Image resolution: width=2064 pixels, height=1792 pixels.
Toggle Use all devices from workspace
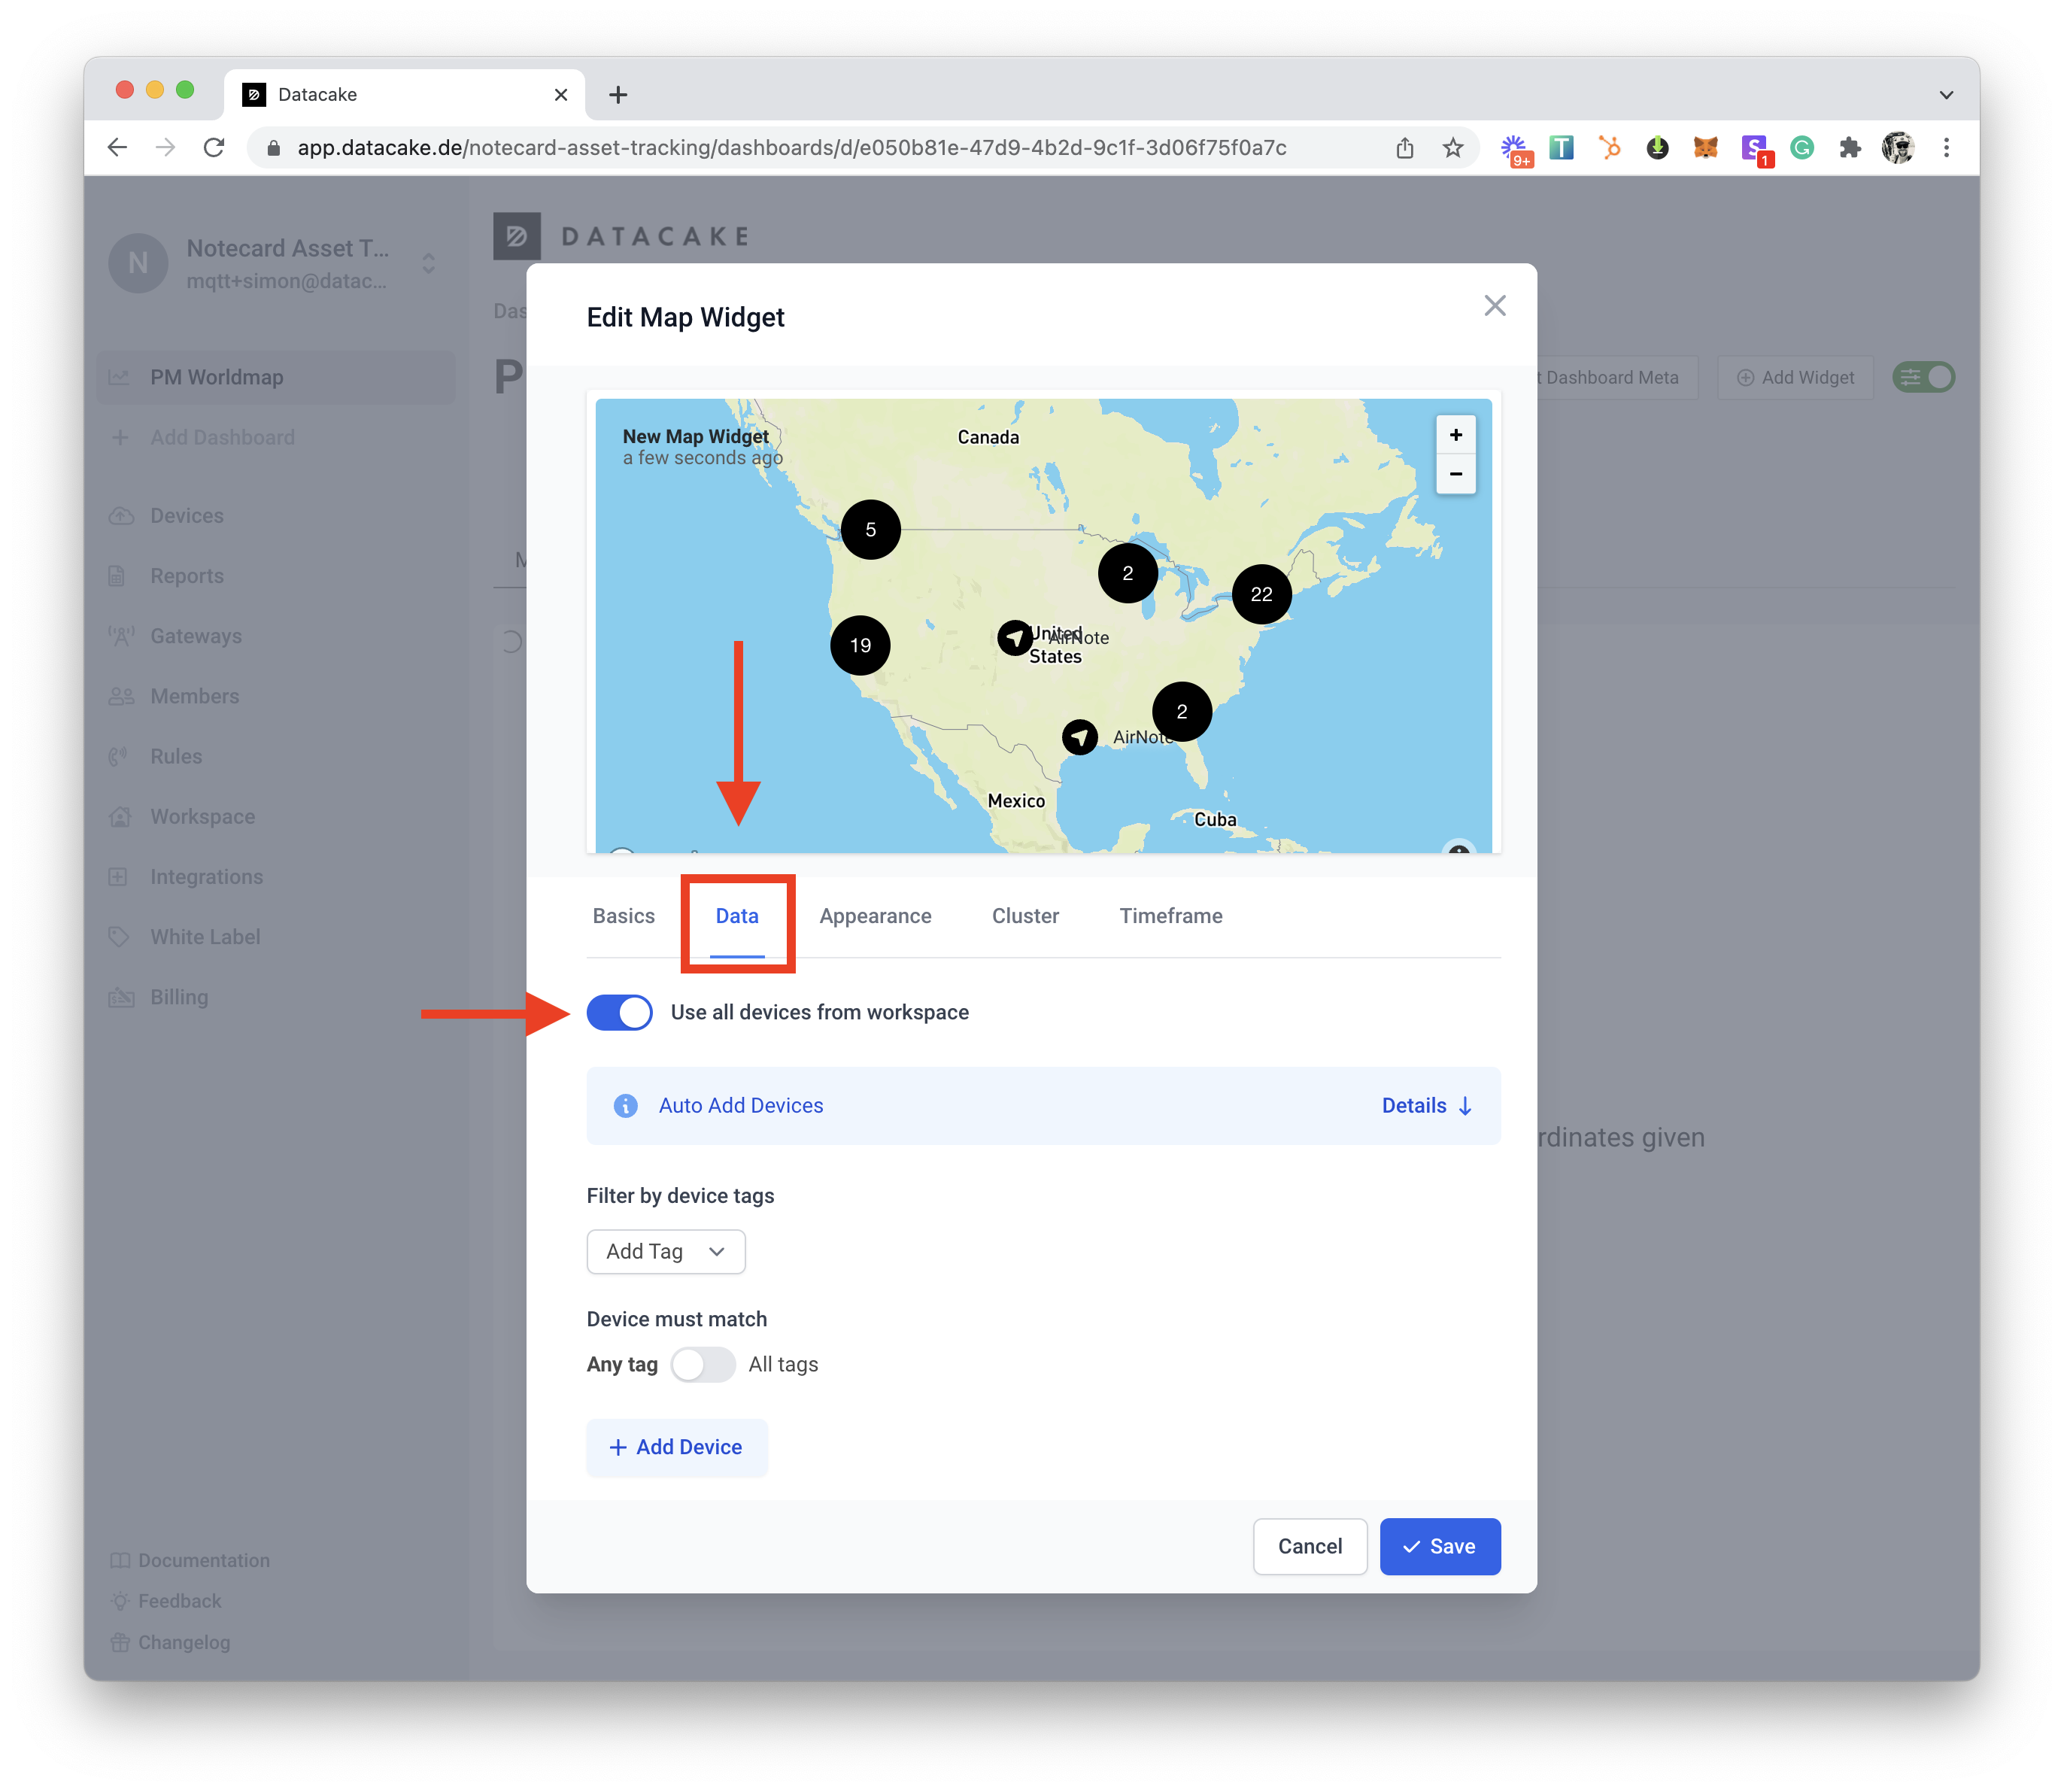click(x=619, y=1013)
